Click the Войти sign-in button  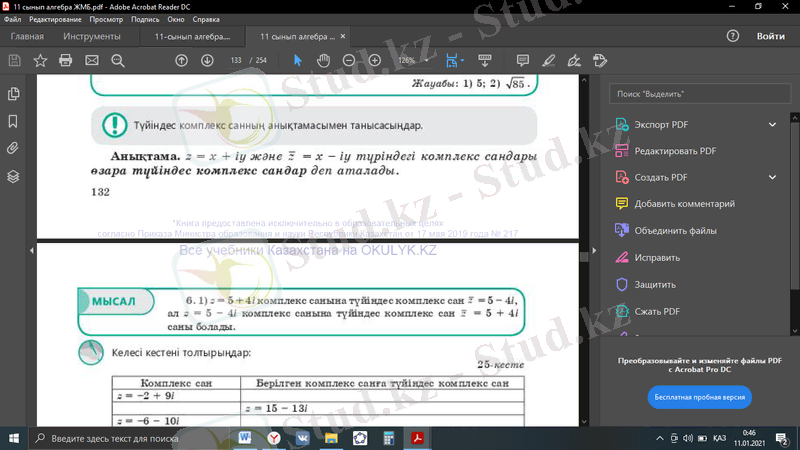pyautogui.click(x=770, y=36)
